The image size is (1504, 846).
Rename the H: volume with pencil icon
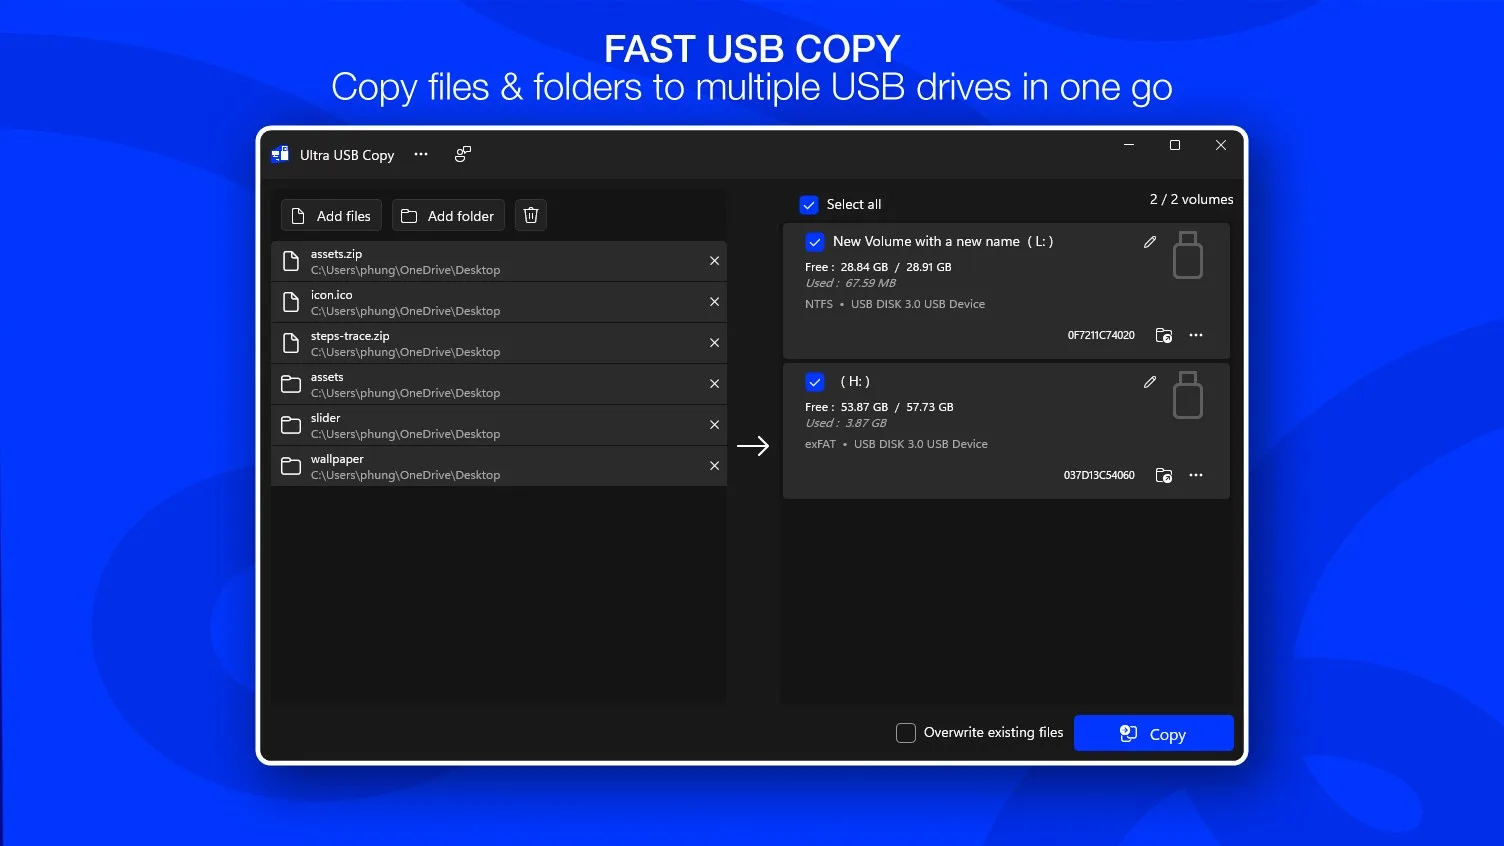[1150, 382]
